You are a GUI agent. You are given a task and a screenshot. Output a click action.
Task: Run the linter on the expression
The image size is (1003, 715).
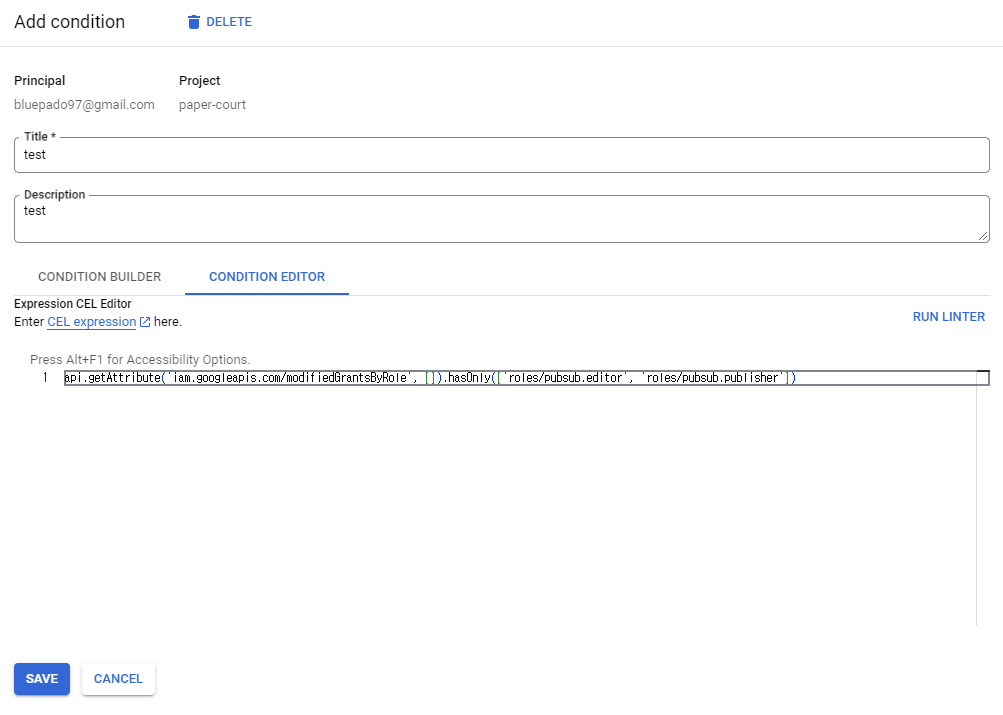tap(949, 317)
